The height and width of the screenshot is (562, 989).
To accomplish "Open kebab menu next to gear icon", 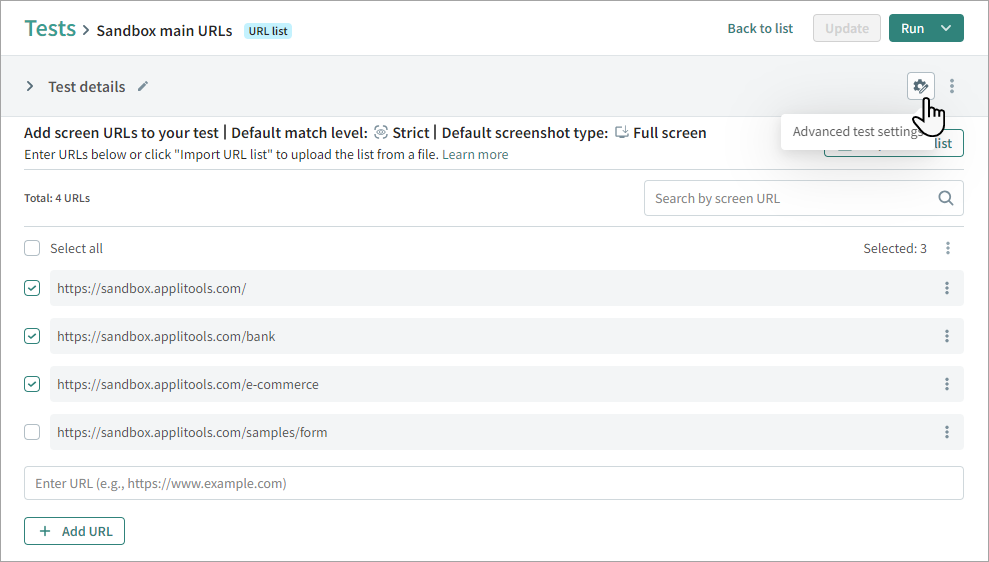I will (952, 86).
